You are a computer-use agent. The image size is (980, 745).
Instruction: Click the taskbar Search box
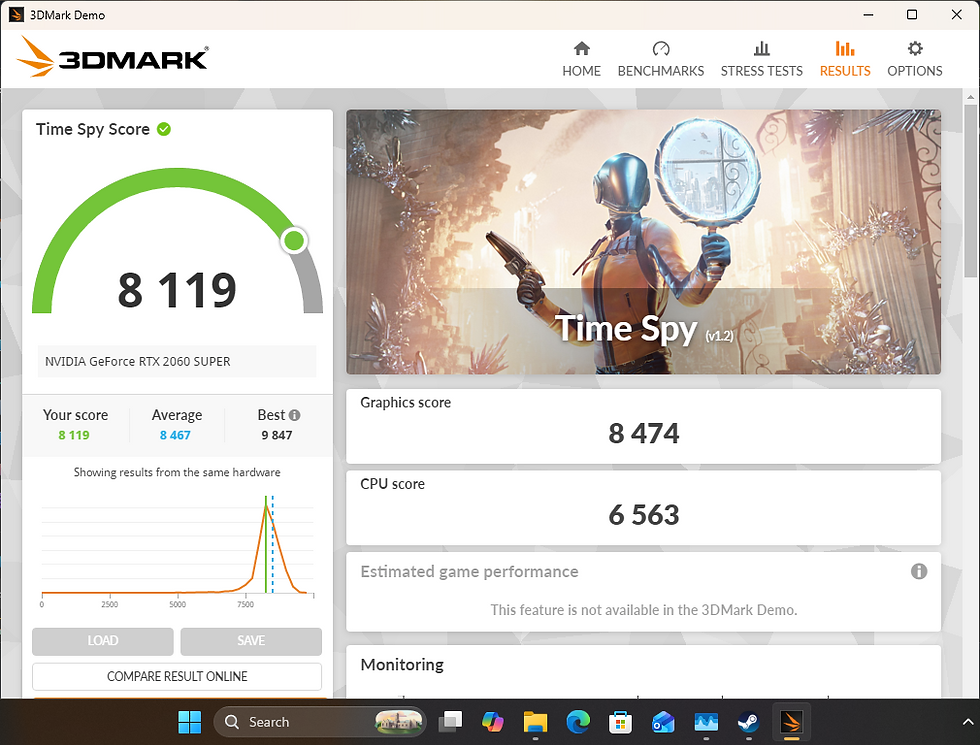click(319, 722)
